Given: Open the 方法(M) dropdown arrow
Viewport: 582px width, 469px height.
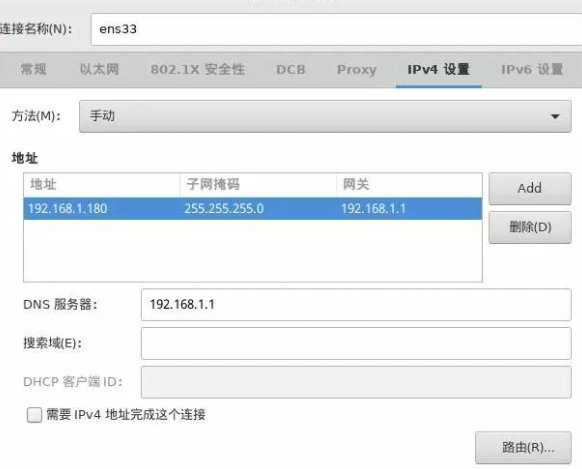Looking at the screenshot, I should click(x=555, y=117).
